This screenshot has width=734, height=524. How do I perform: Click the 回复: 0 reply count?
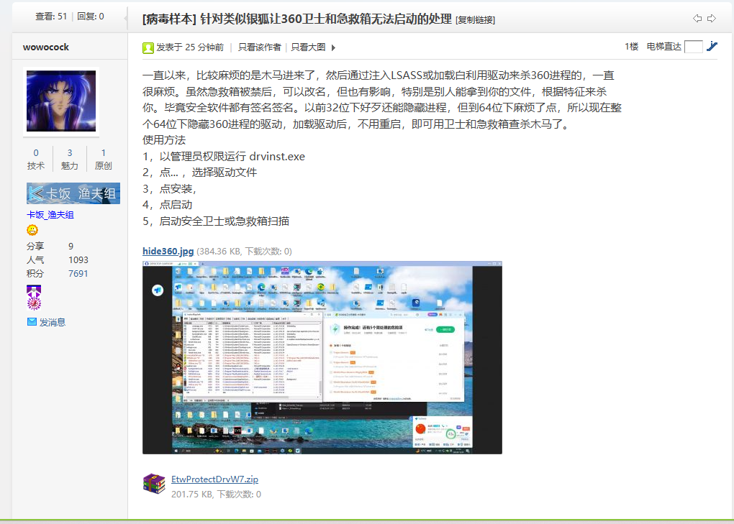pos(90,16)
